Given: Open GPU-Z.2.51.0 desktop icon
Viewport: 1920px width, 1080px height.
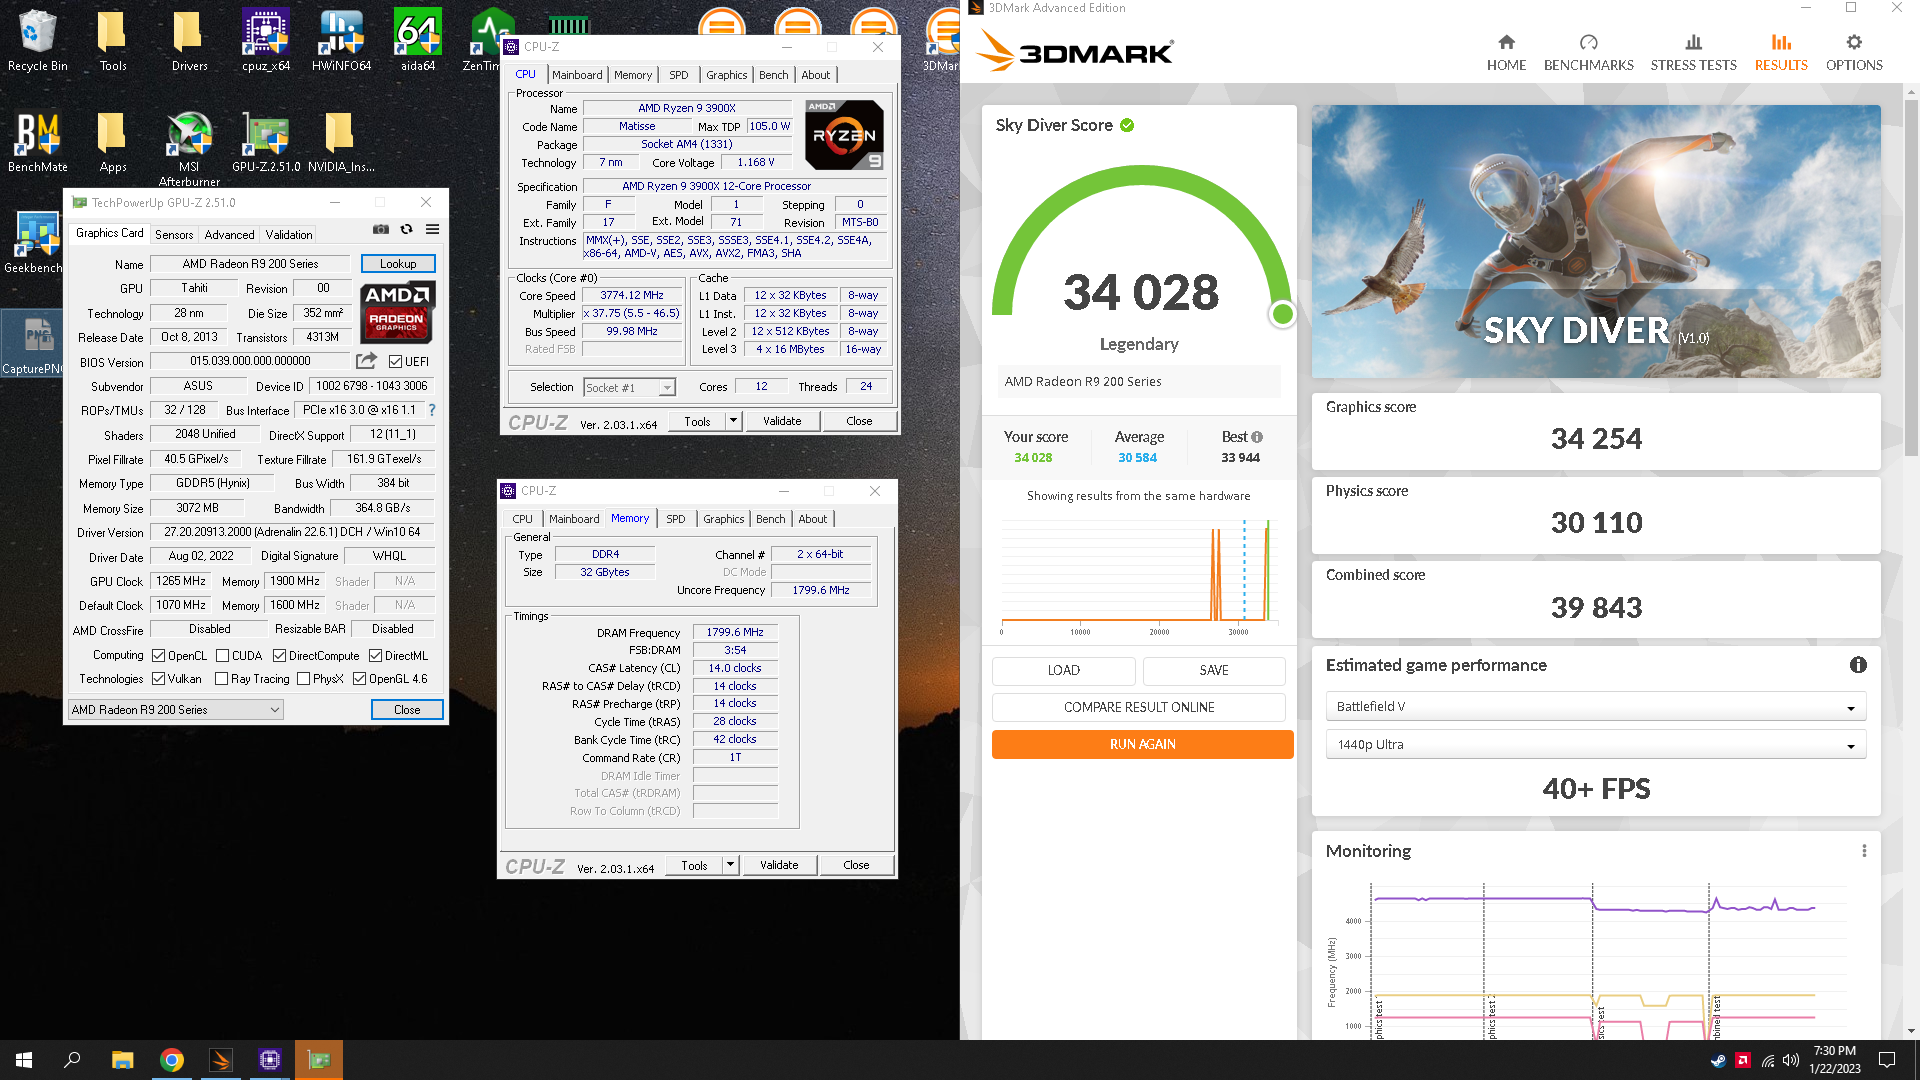Looking at the screenshot, I should (x=265, y=142).
